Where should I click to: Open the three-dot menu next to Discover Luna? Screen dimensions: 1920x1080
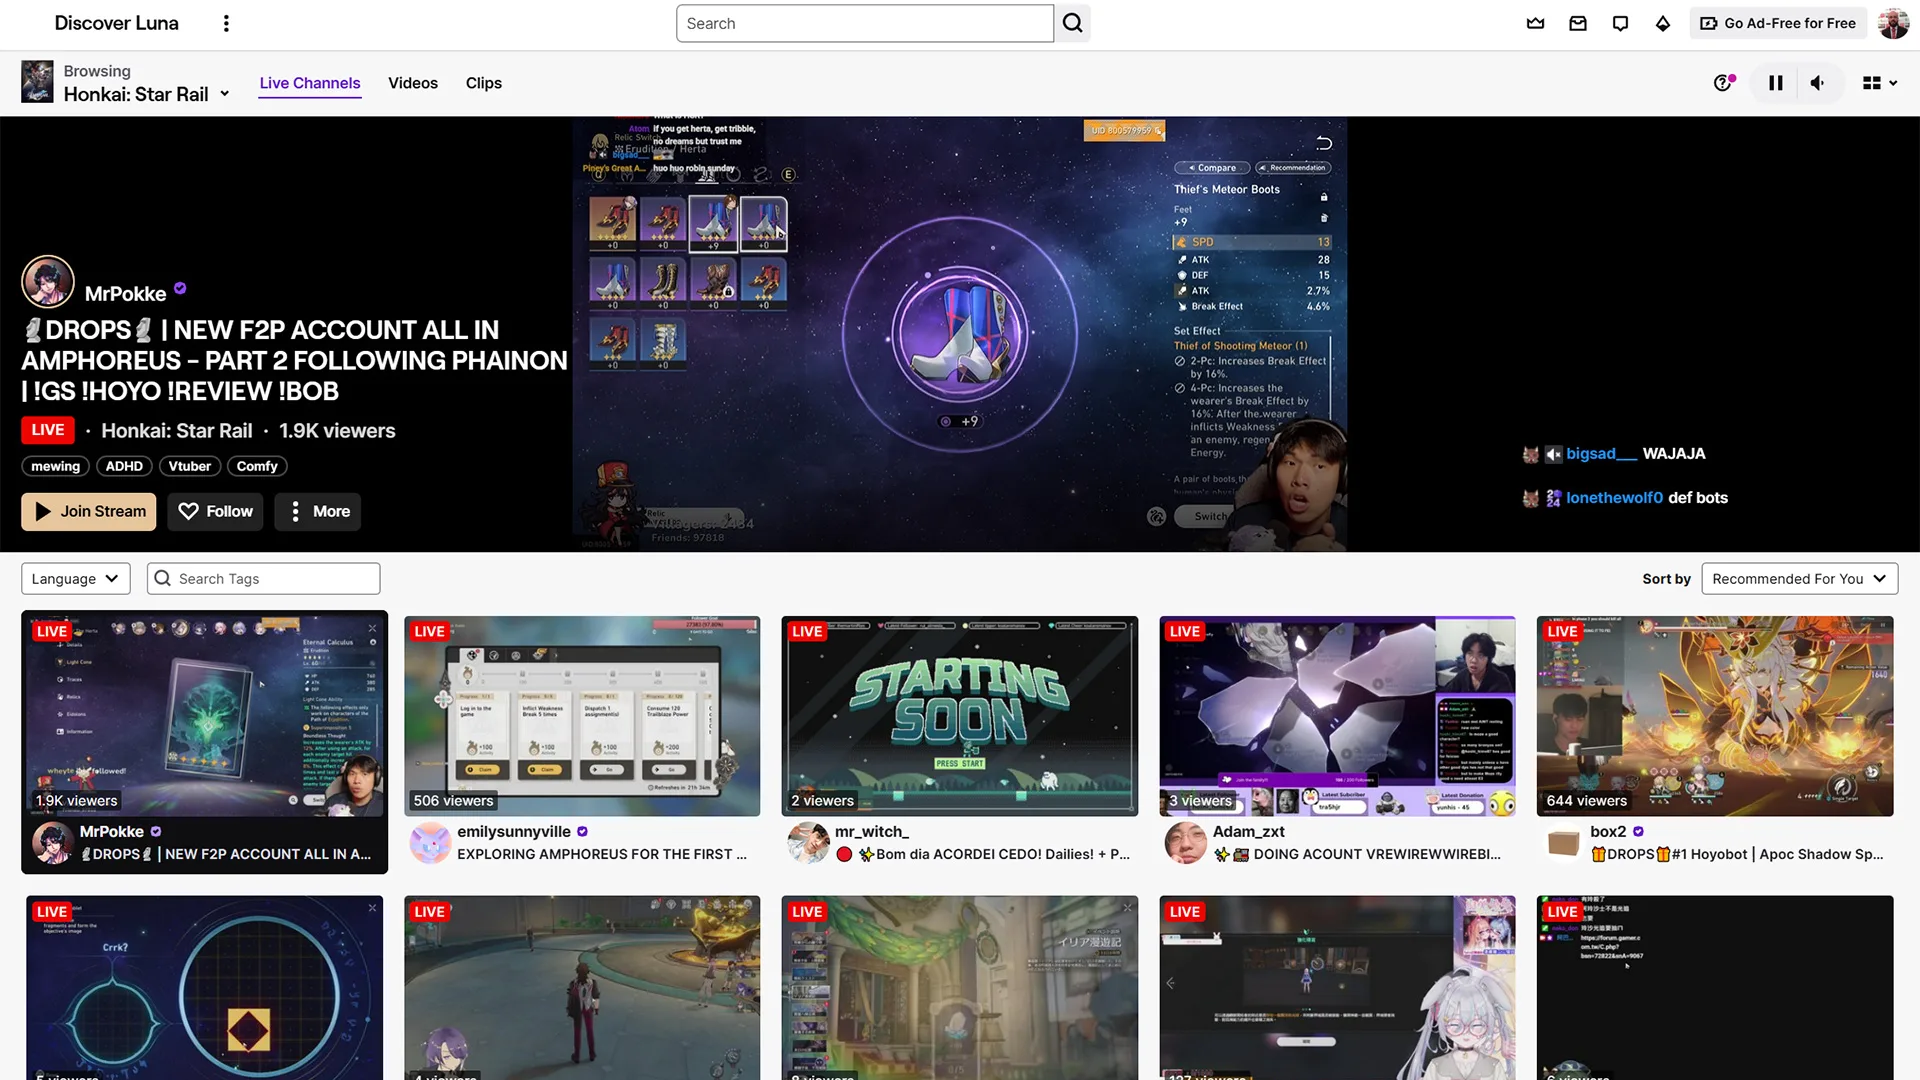point(226,23)
